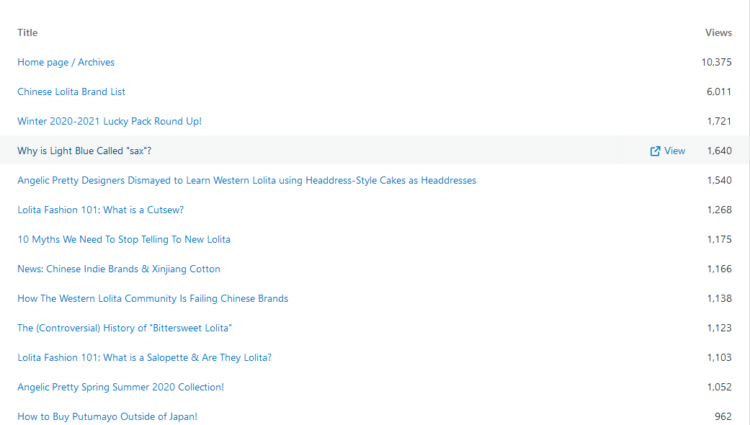This screenshot has width=750, height=425.
Task: Open "Lolita Fashion 101: What is a Cutsew?"
Action: [x=100, y=210]
